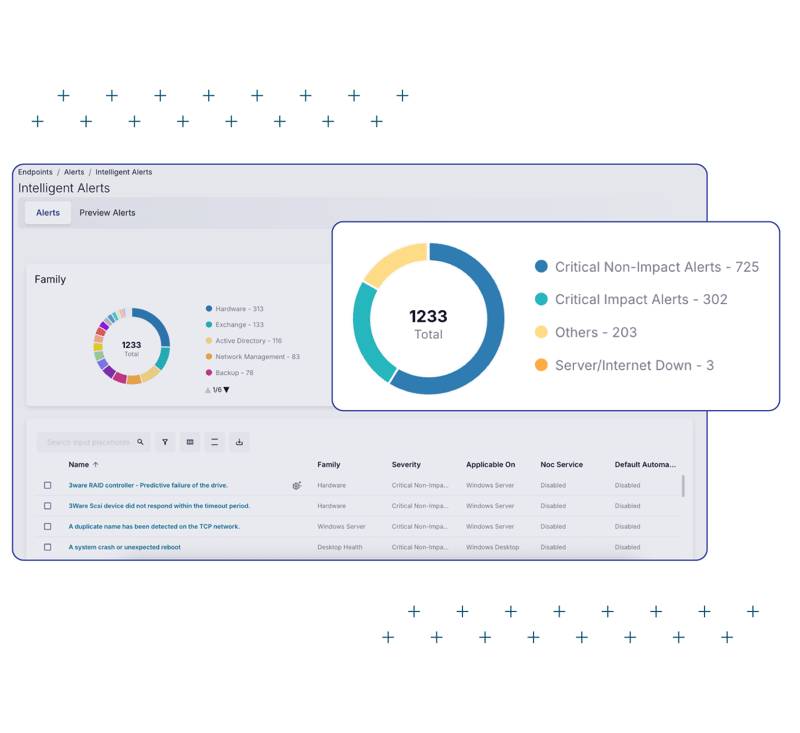This screenshot has height=733, width=800.
Task: Check the row for A system crash or unexpected reboot
Action: click(x=45, y=547)
